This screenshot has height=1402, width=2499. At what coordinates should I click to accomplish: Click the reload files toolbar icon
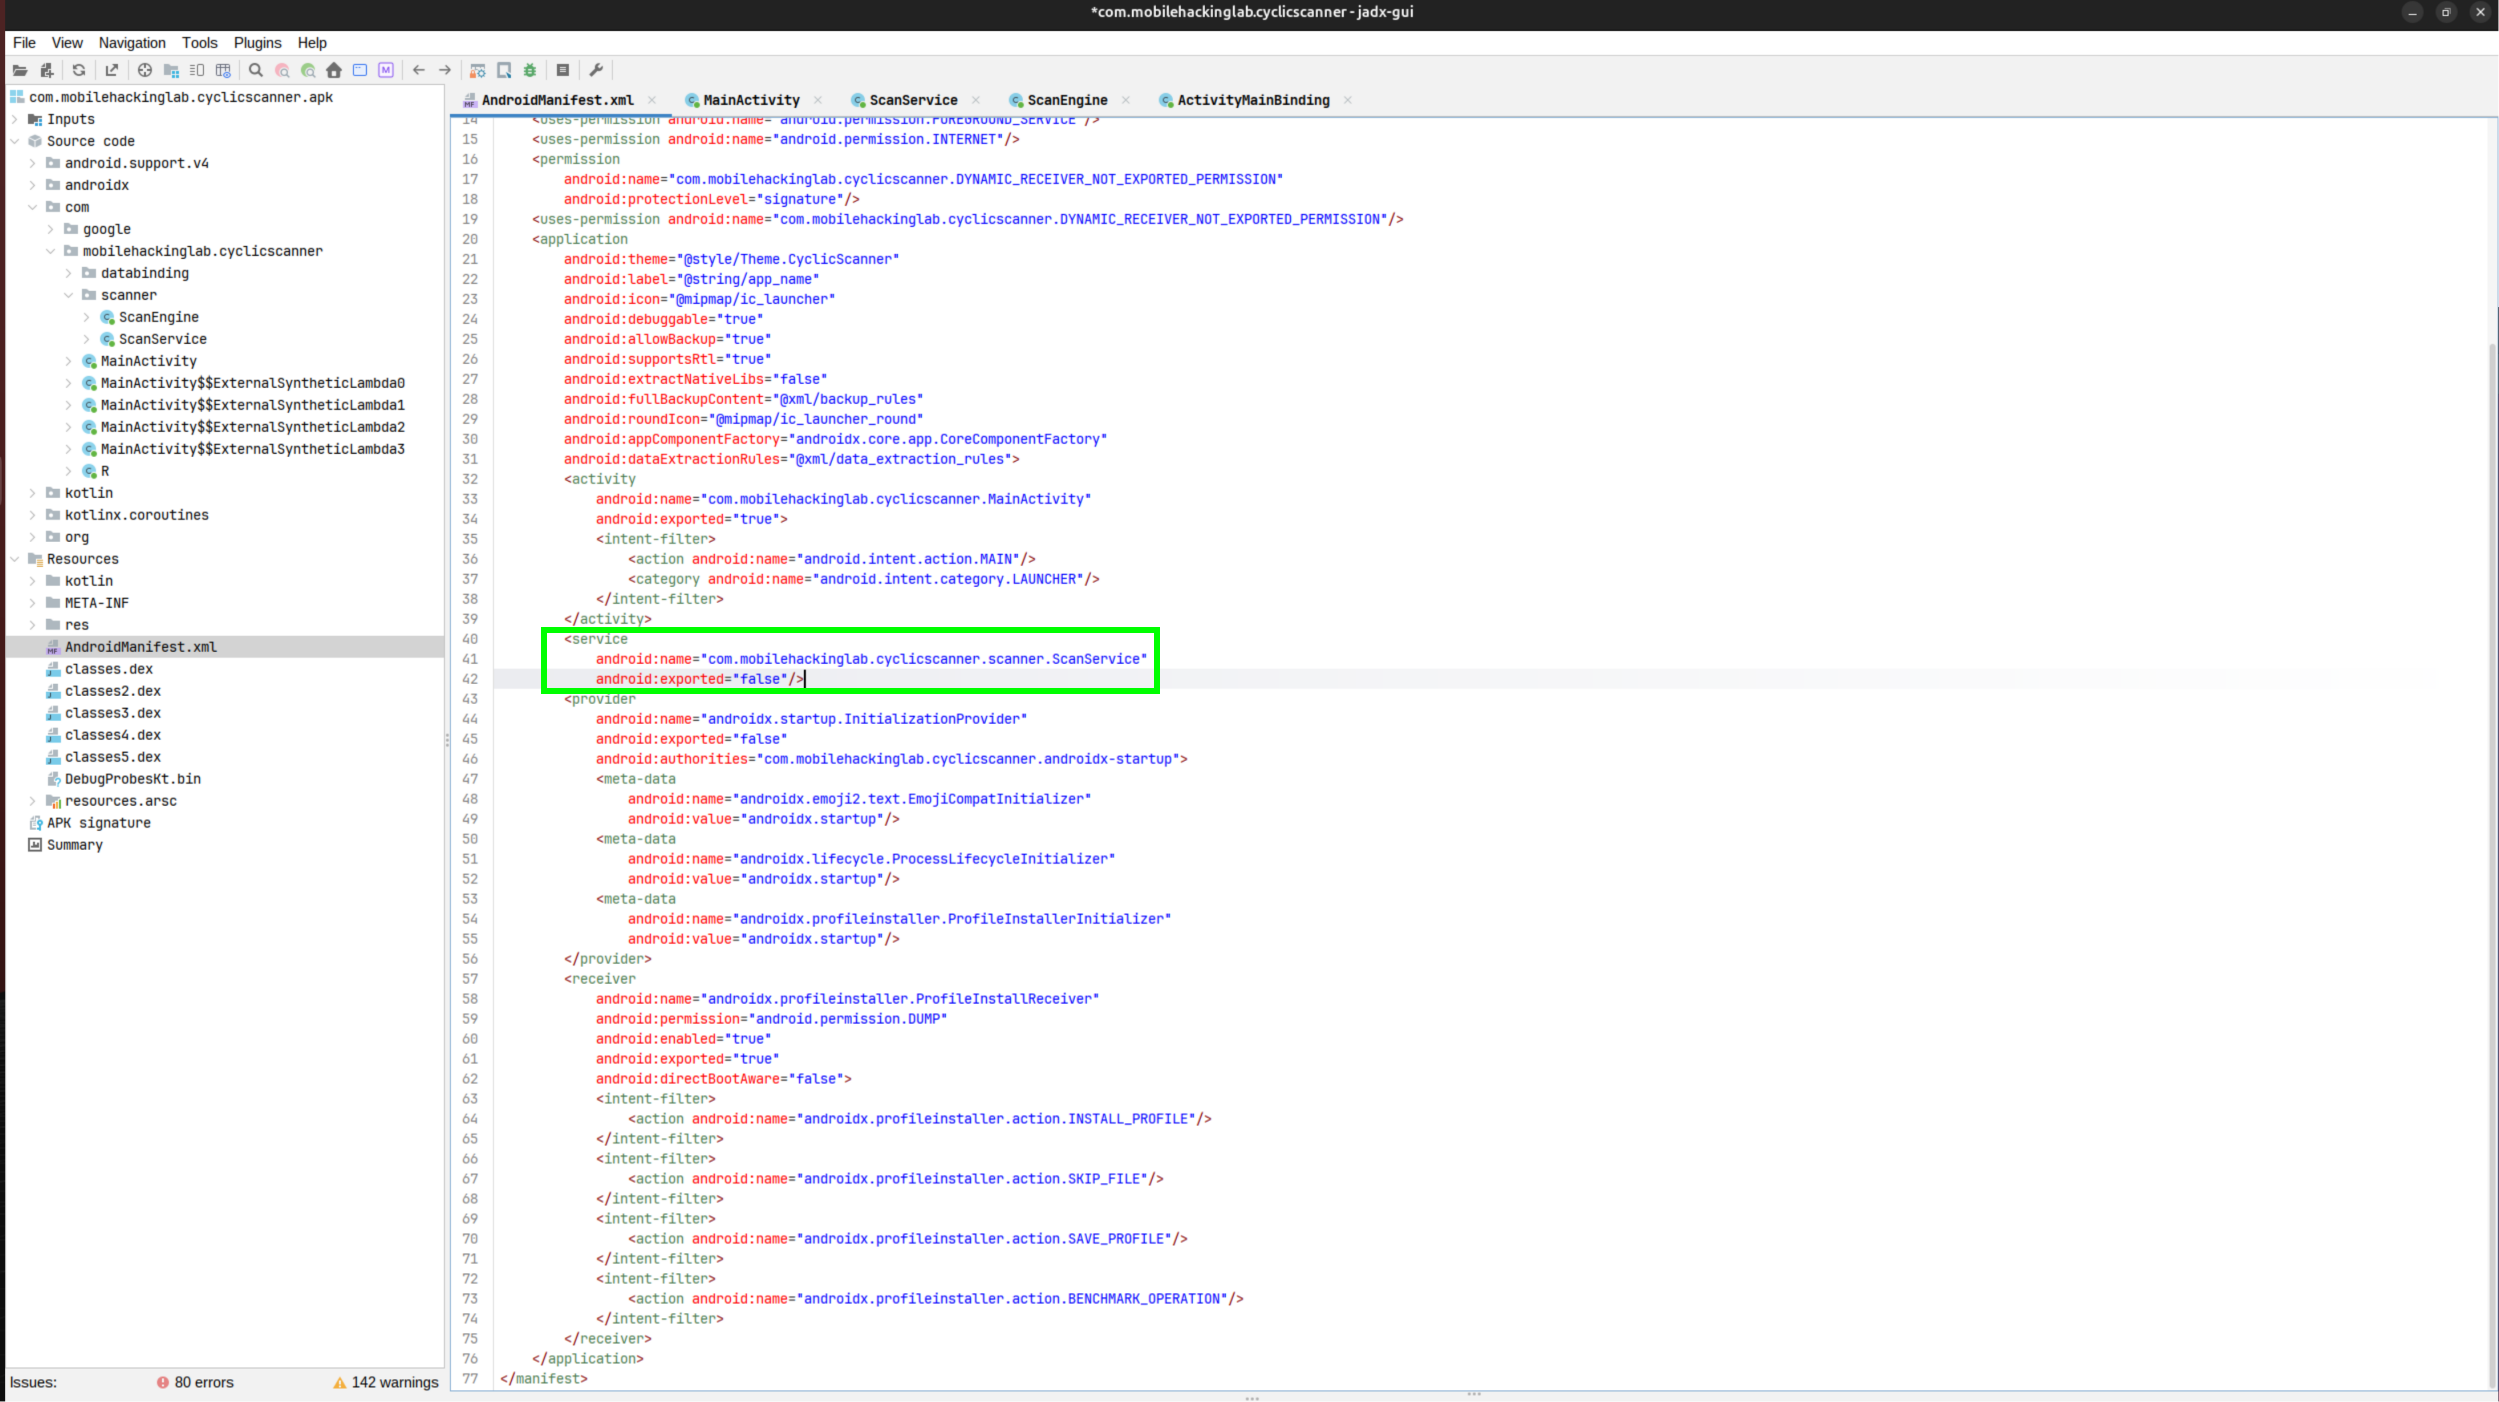tap(79, 70)
